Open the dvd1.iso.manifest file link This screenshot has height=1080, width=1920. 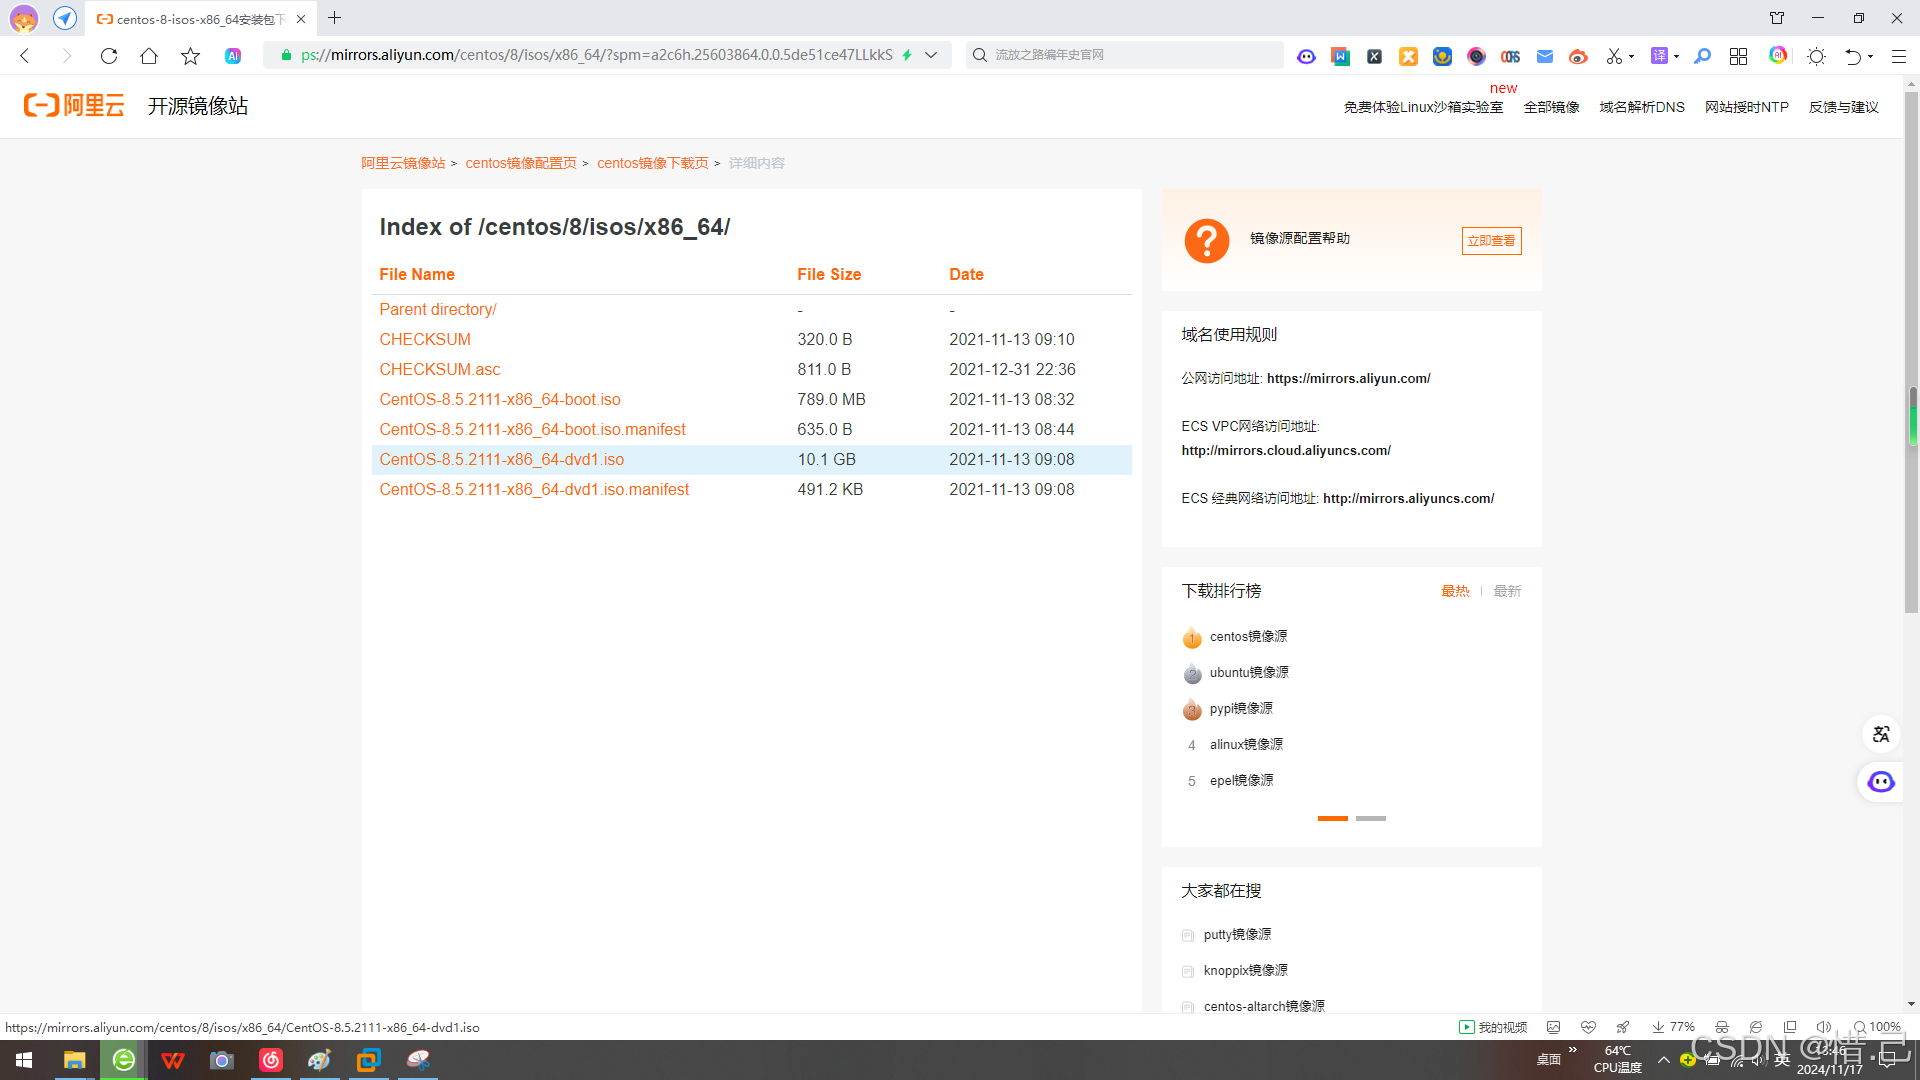pos(534,489)
